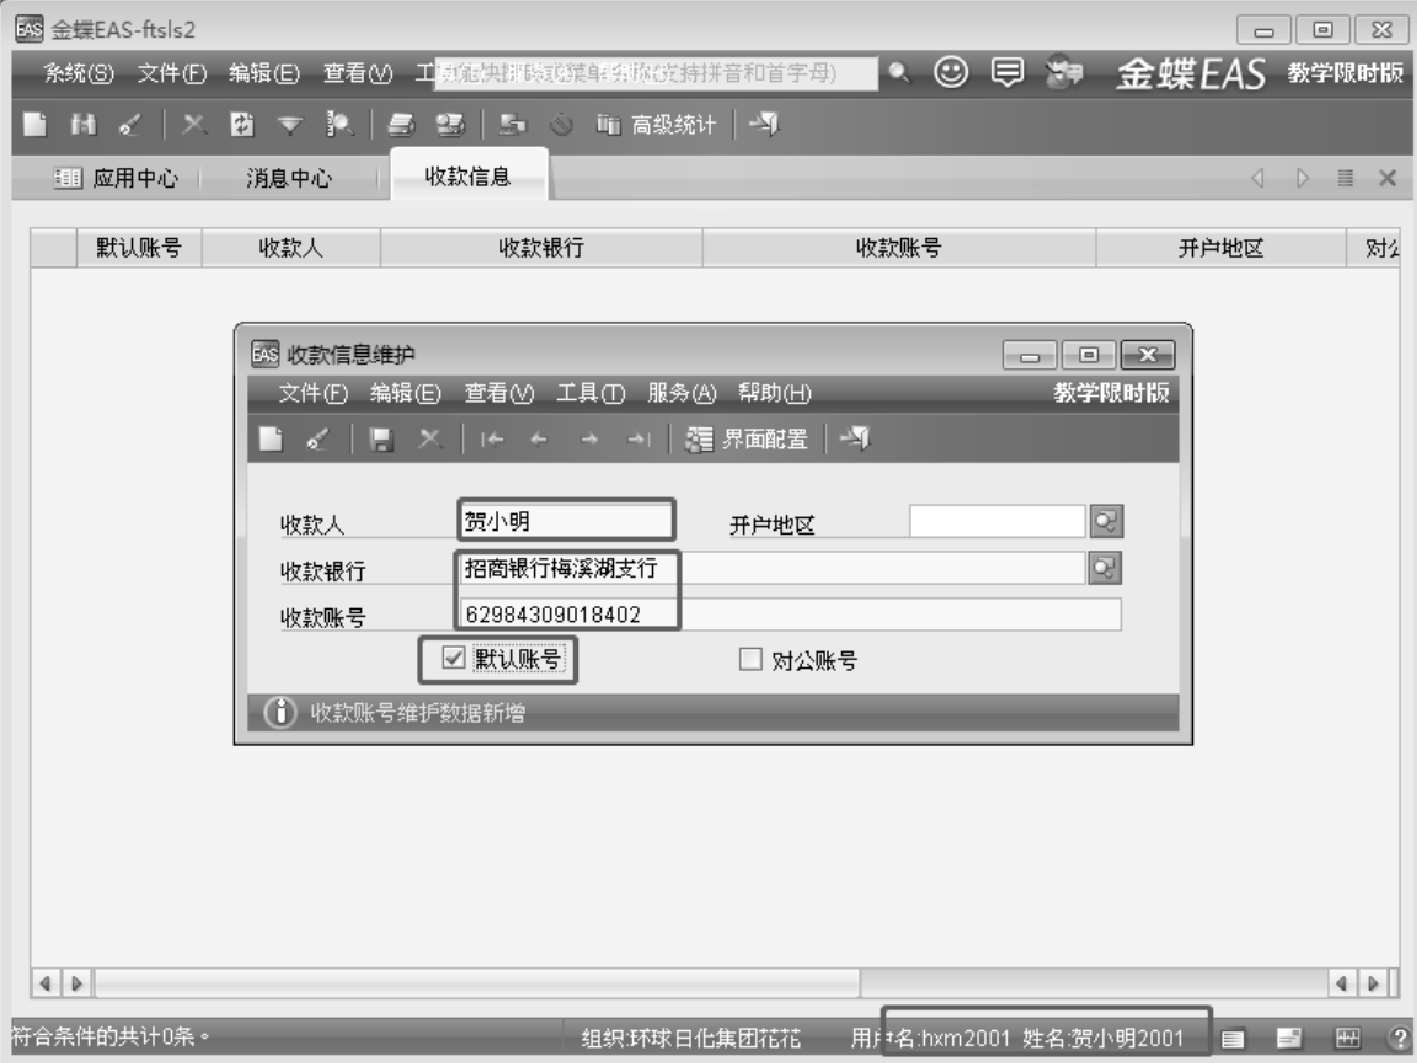1417x1063 pixels.
Task: Open the main 查看(V) menu
Action: [x=357, y=73]
